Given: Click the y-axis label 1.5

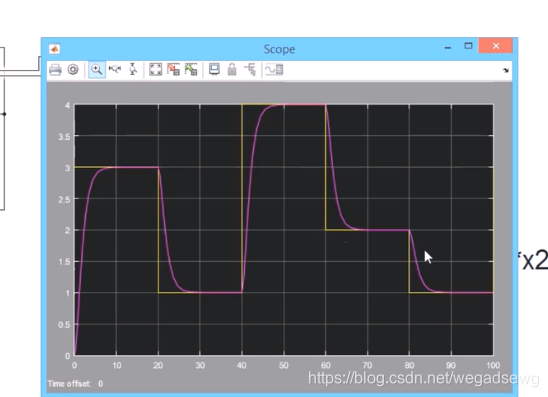Looking at the screenshot, I should 64,262.
